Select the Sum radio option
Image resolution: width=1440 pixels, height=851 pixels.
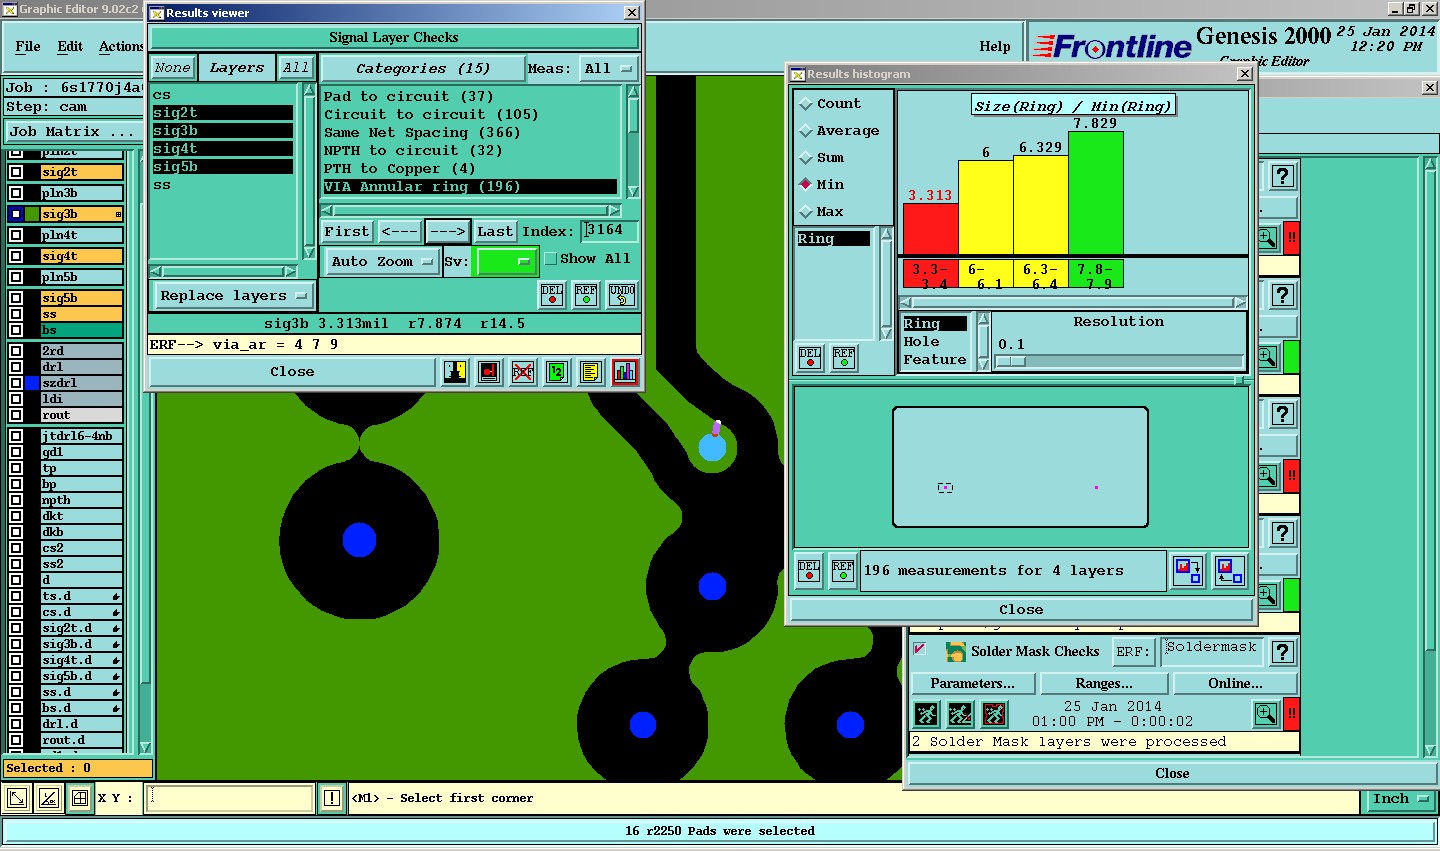point(806,158)
